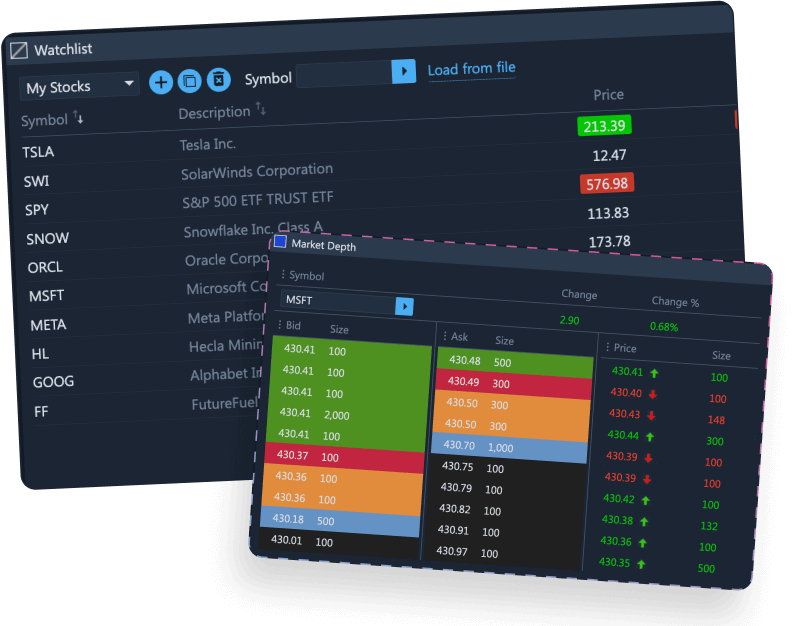Select the green 430.48 ask row
The width and height of the screenshot is (800, 626).
click(x=515, y=363)
